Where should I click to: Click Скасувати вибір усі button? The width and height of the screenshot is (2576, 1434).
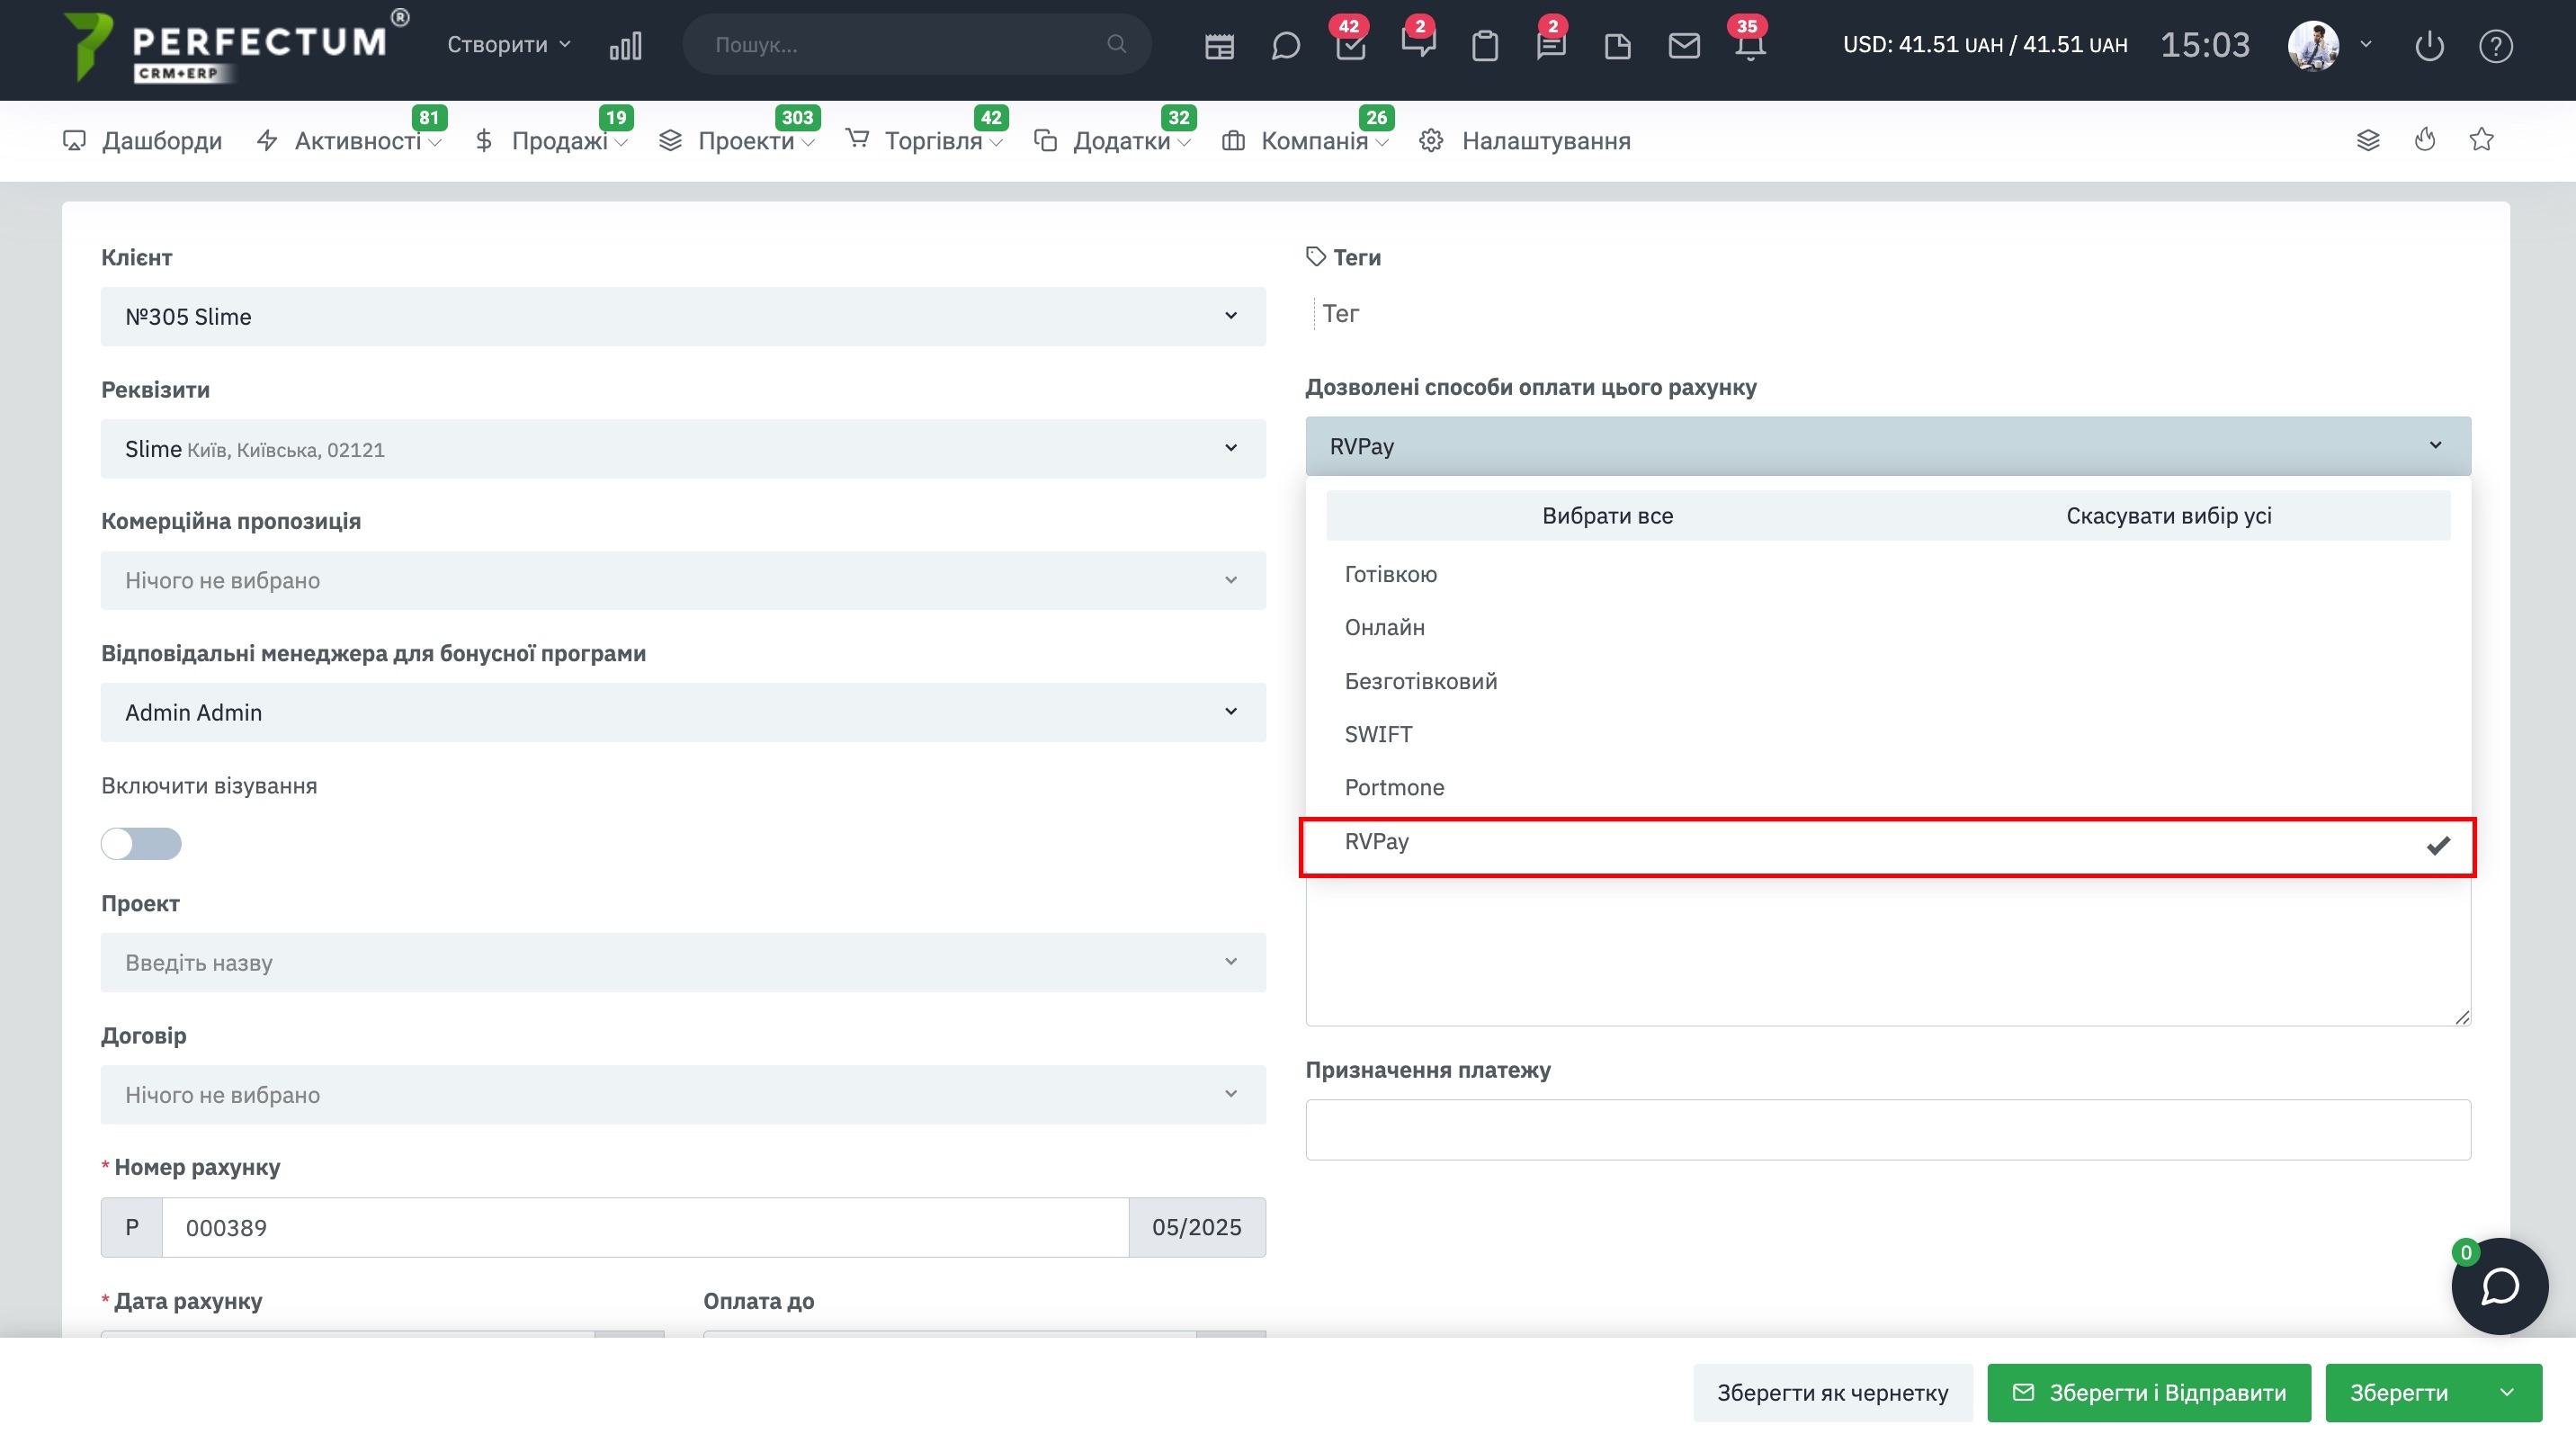pos(2169,516)
